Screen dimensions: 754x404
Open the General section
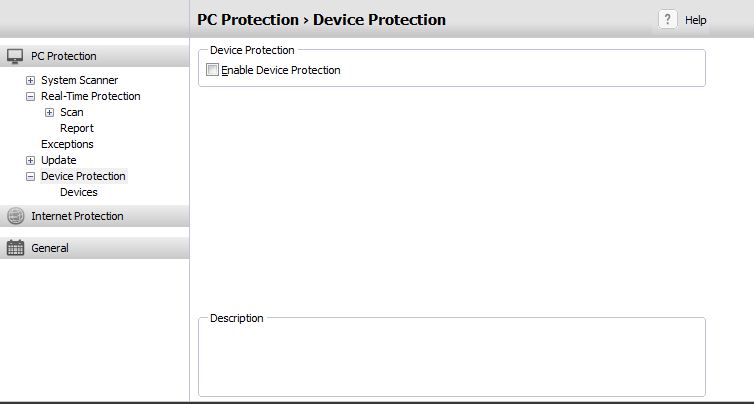point(50,248)
